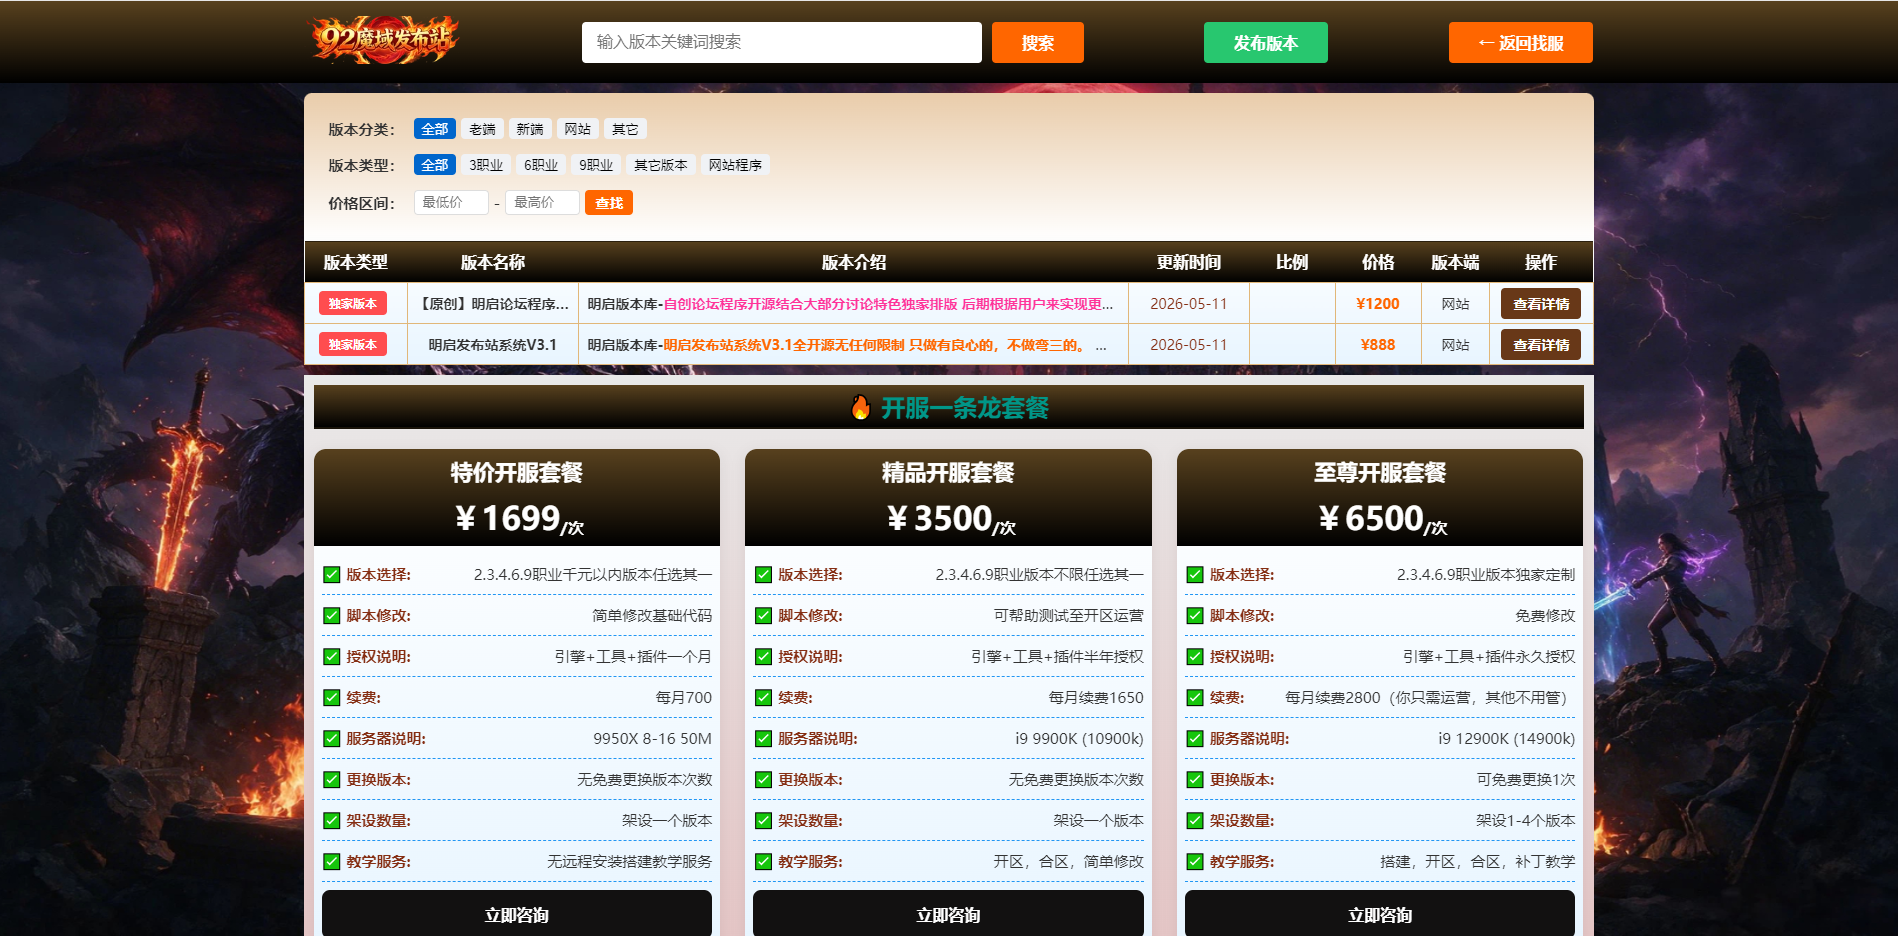1898x937 pixels.
Task: Filter the 版本类型 row by 6职业
Action: point(541,165)
